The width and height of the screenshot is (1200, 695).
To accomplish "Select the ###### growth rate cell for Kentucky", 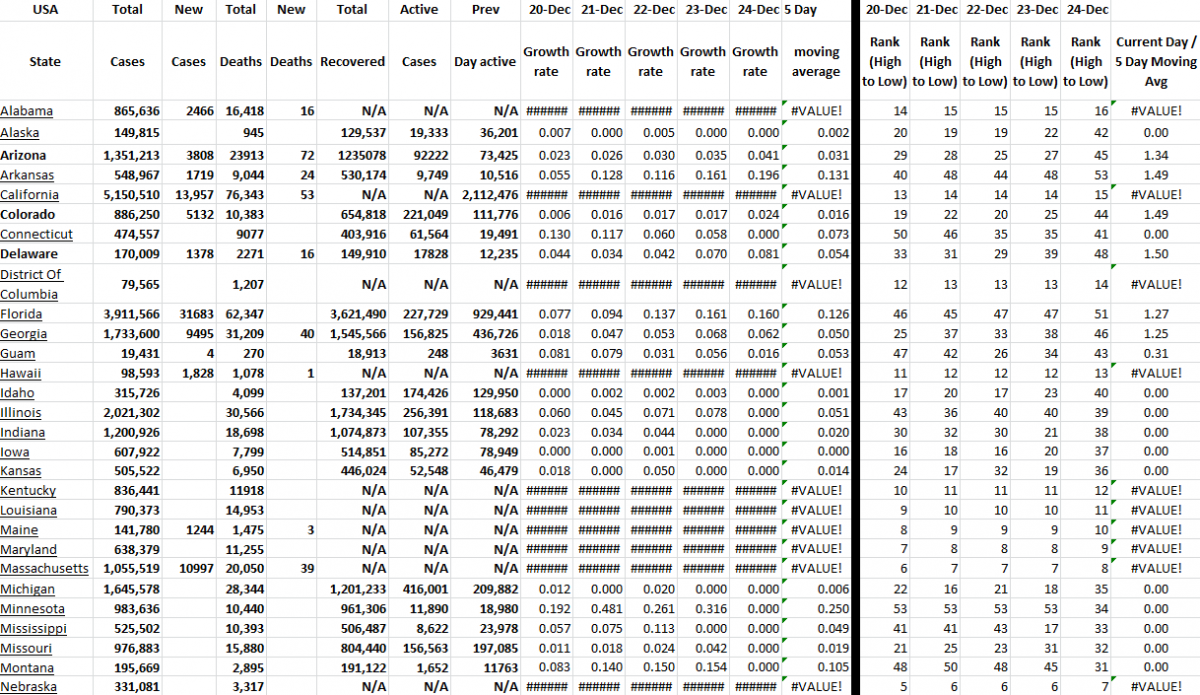I will click(x=546, y=490).
